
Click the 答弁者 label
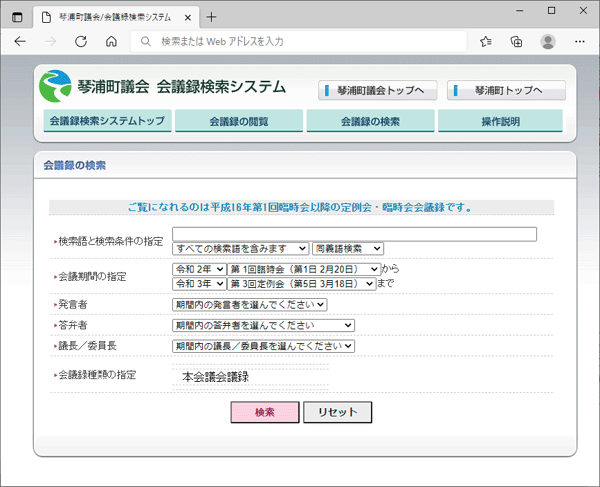(73, 325)
